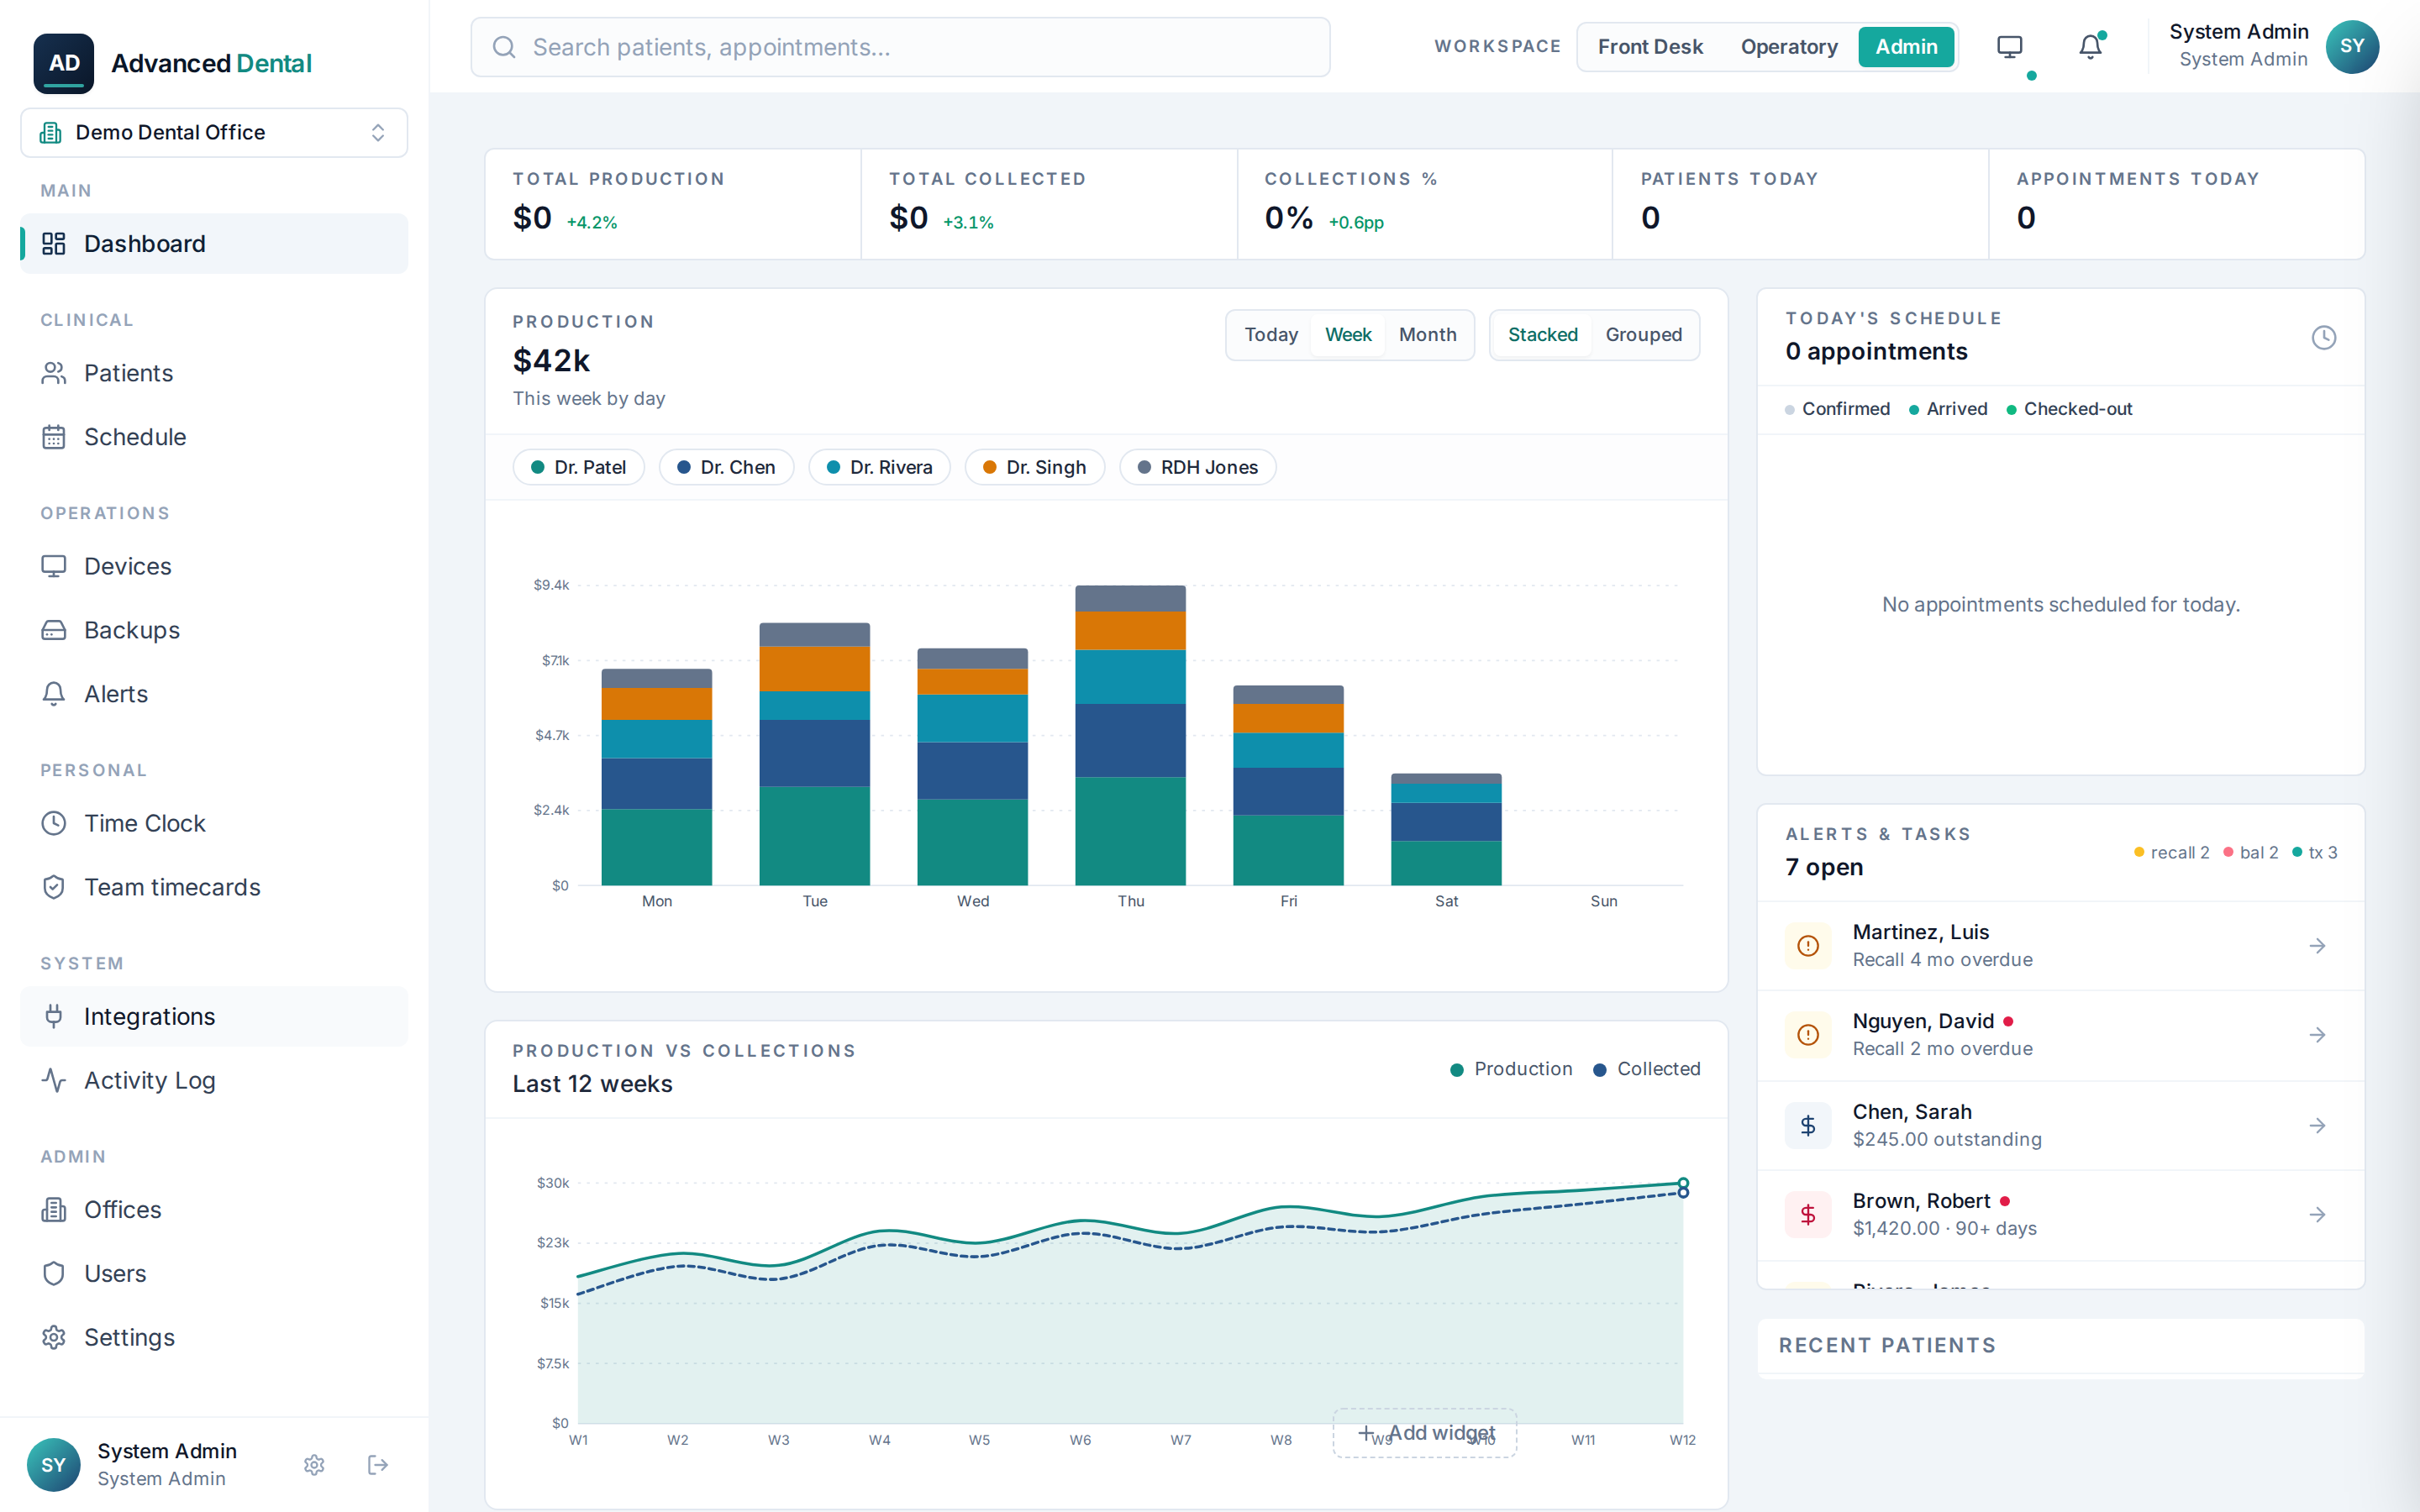Viewport: 2420px width, 1512px height.
Task: Click the Recent Patients panel header
Action: (2060, 1345)
